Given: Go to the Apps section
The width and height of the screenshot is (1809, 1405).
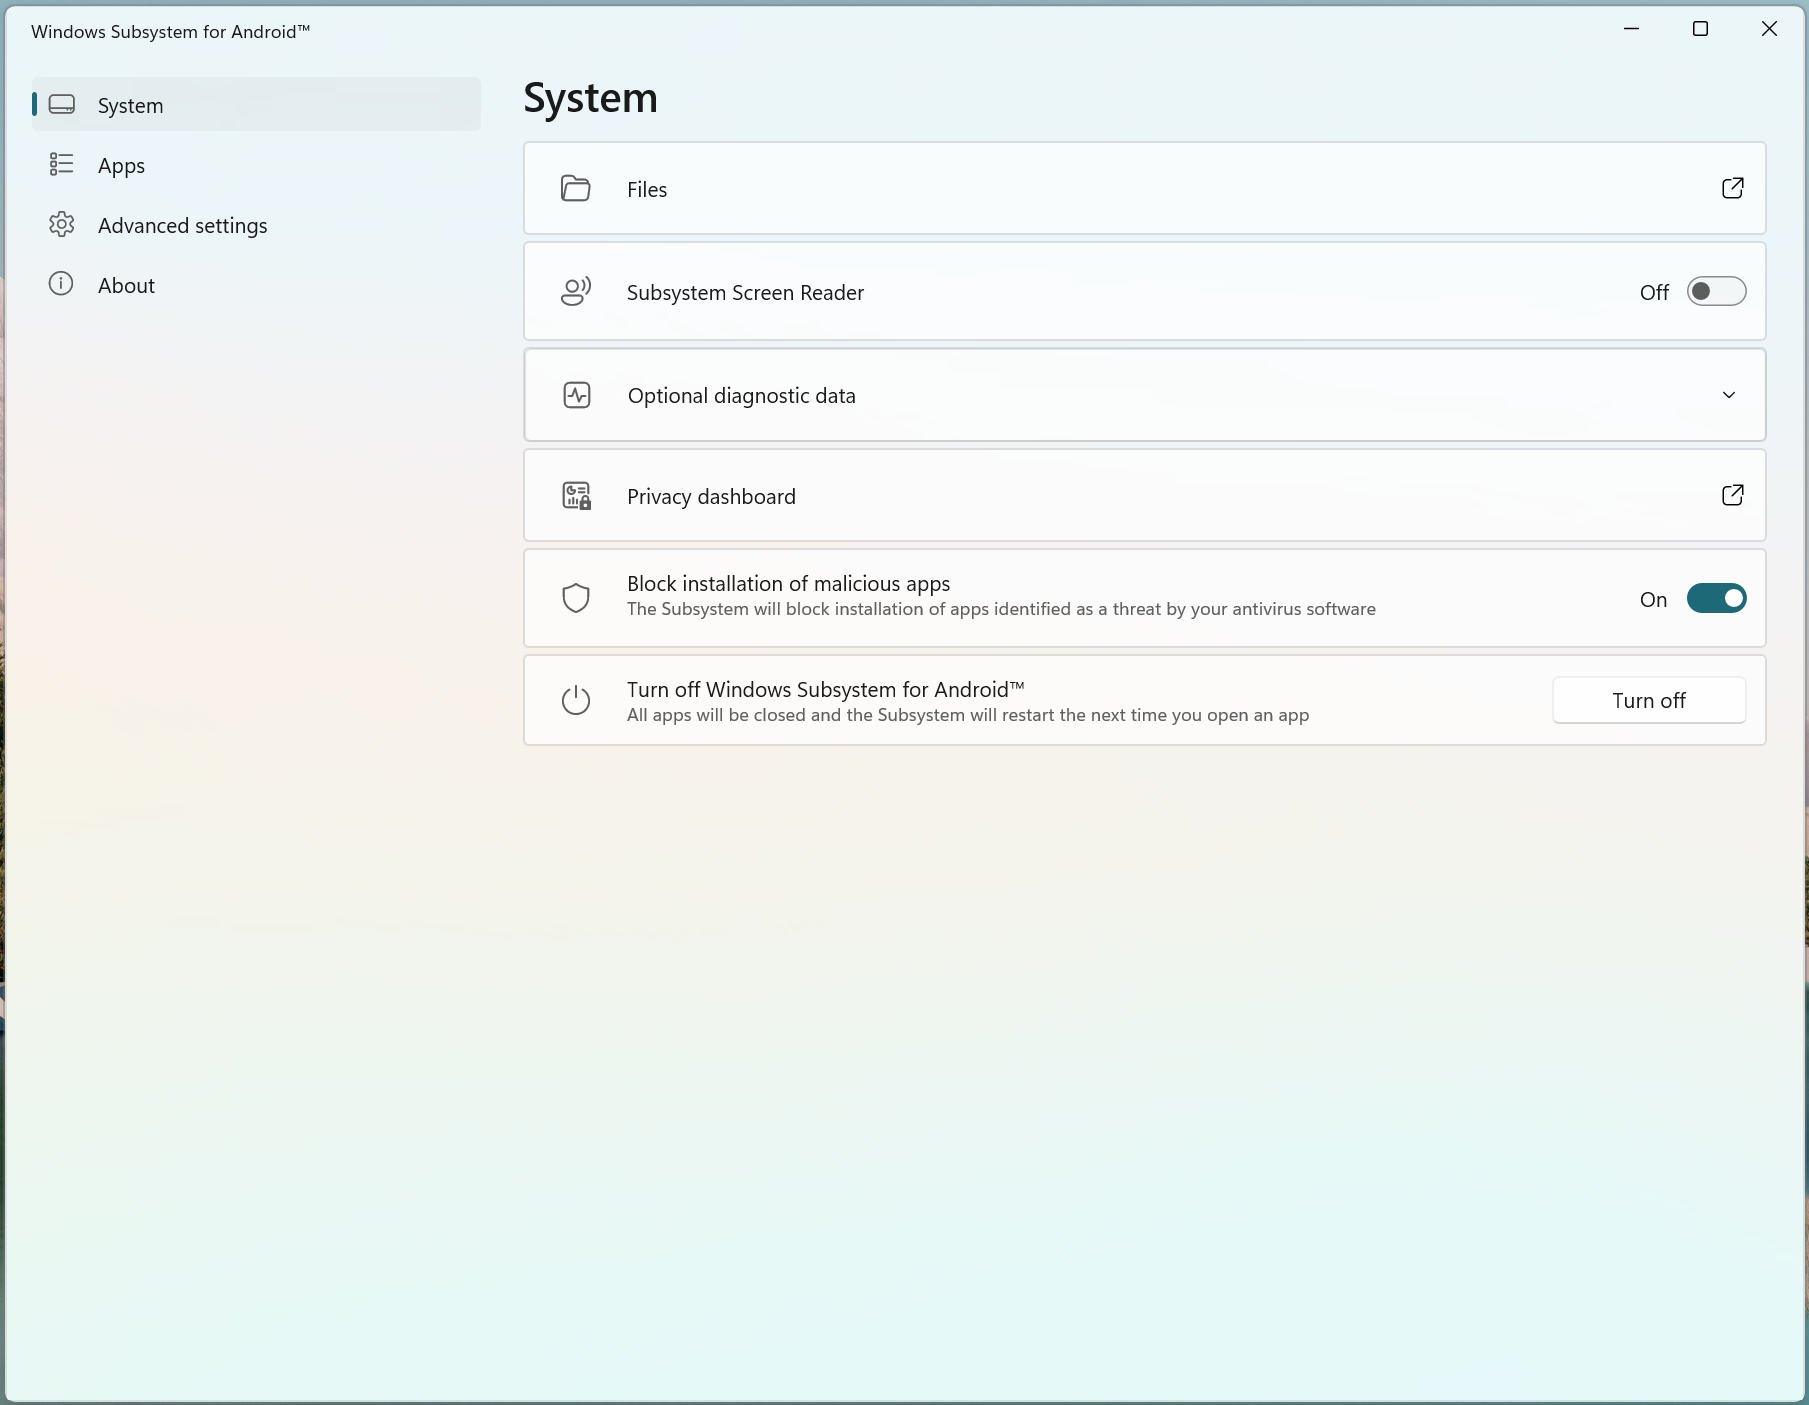Looking at the screenshot, I should coord(256,165).
